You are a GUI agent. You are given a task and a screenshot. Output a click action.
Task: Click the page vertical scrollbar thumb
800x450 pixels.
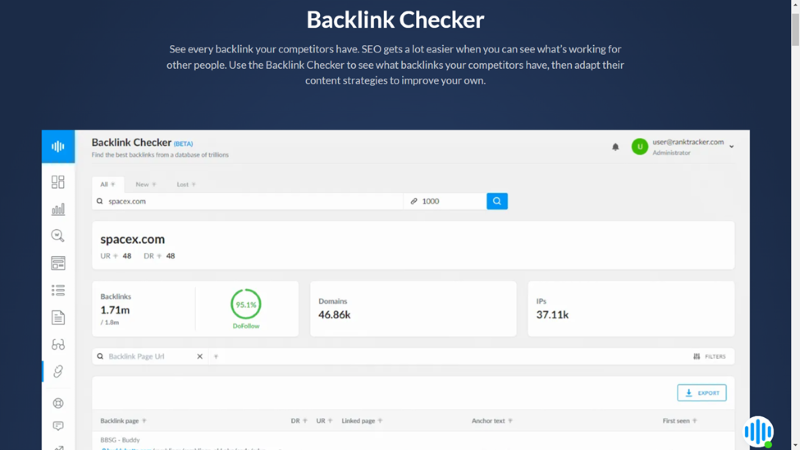click(x=795, y=30)
